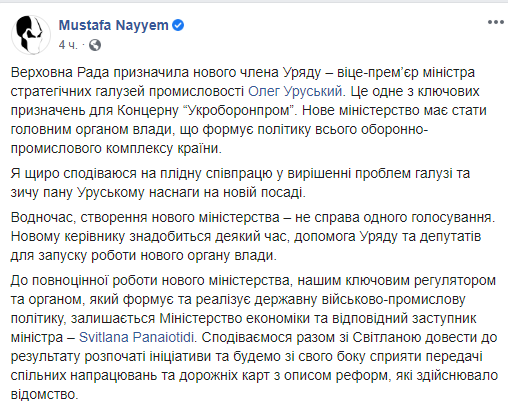Click the paragraph starting 'Водночас, створення'
This screenshot has width=508, height=408.
coord(253,236)
